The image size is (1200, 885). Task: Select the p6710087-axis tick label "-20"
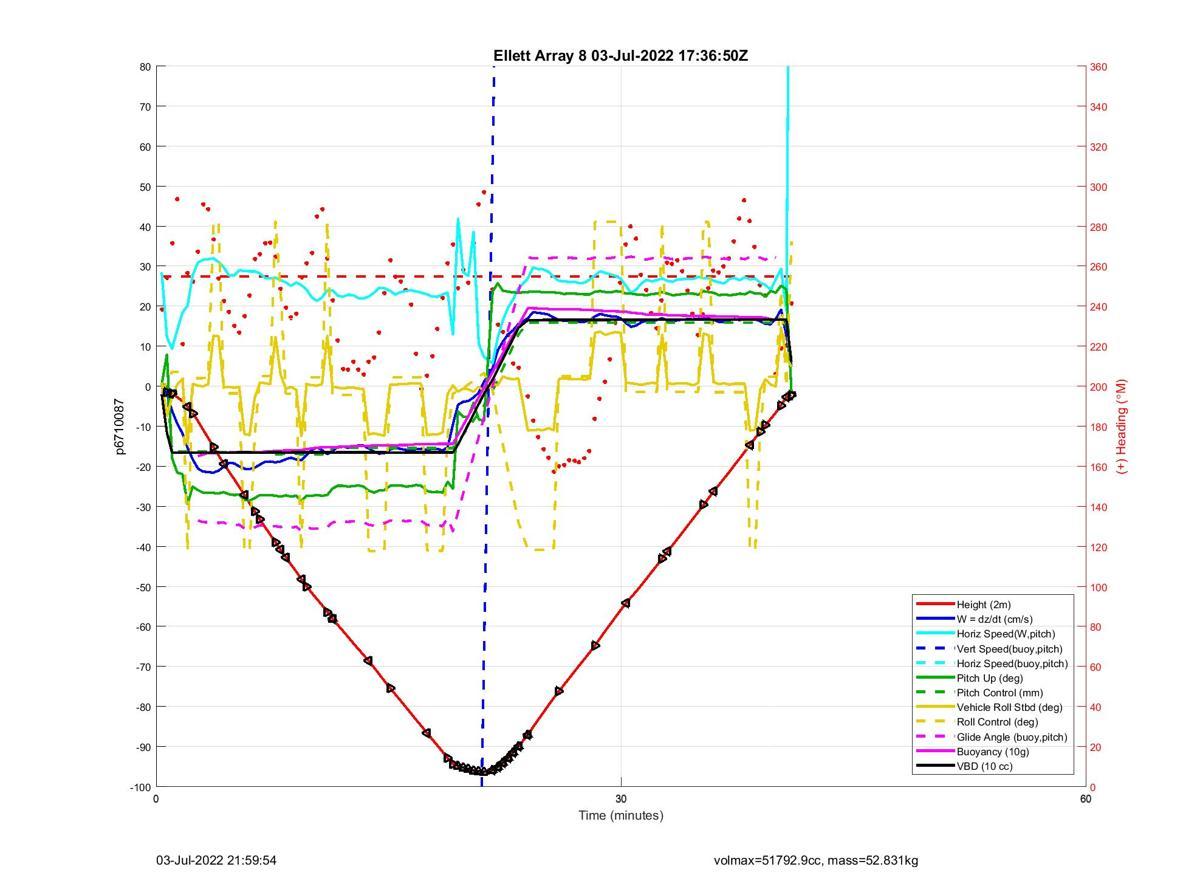143,467
